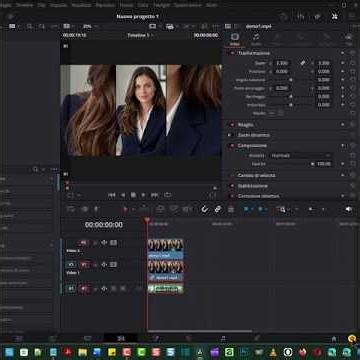
Task: Open the Timeline 1 name dropdown
Action: click(x=140, y=35)
